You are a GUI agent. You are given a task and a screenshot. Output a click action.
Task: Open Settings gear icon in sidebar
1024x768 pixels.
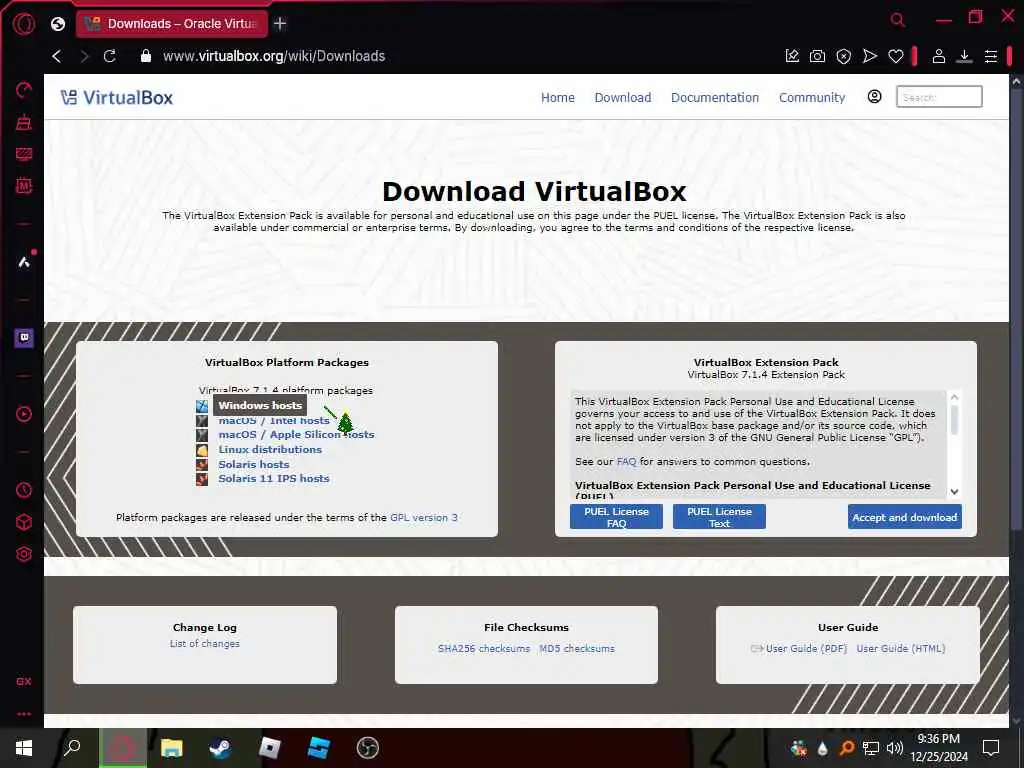(24, 554)
